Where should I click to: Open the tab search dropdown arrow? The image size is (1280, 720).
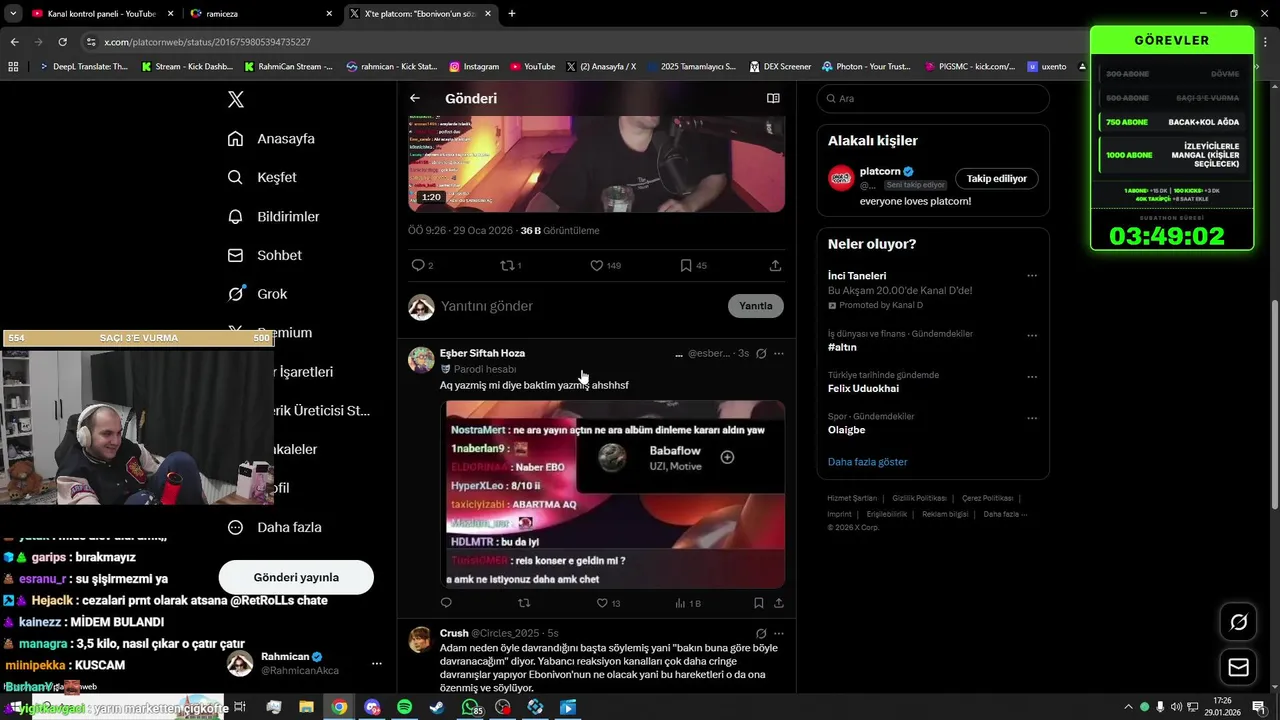click(x=13, y=14)
